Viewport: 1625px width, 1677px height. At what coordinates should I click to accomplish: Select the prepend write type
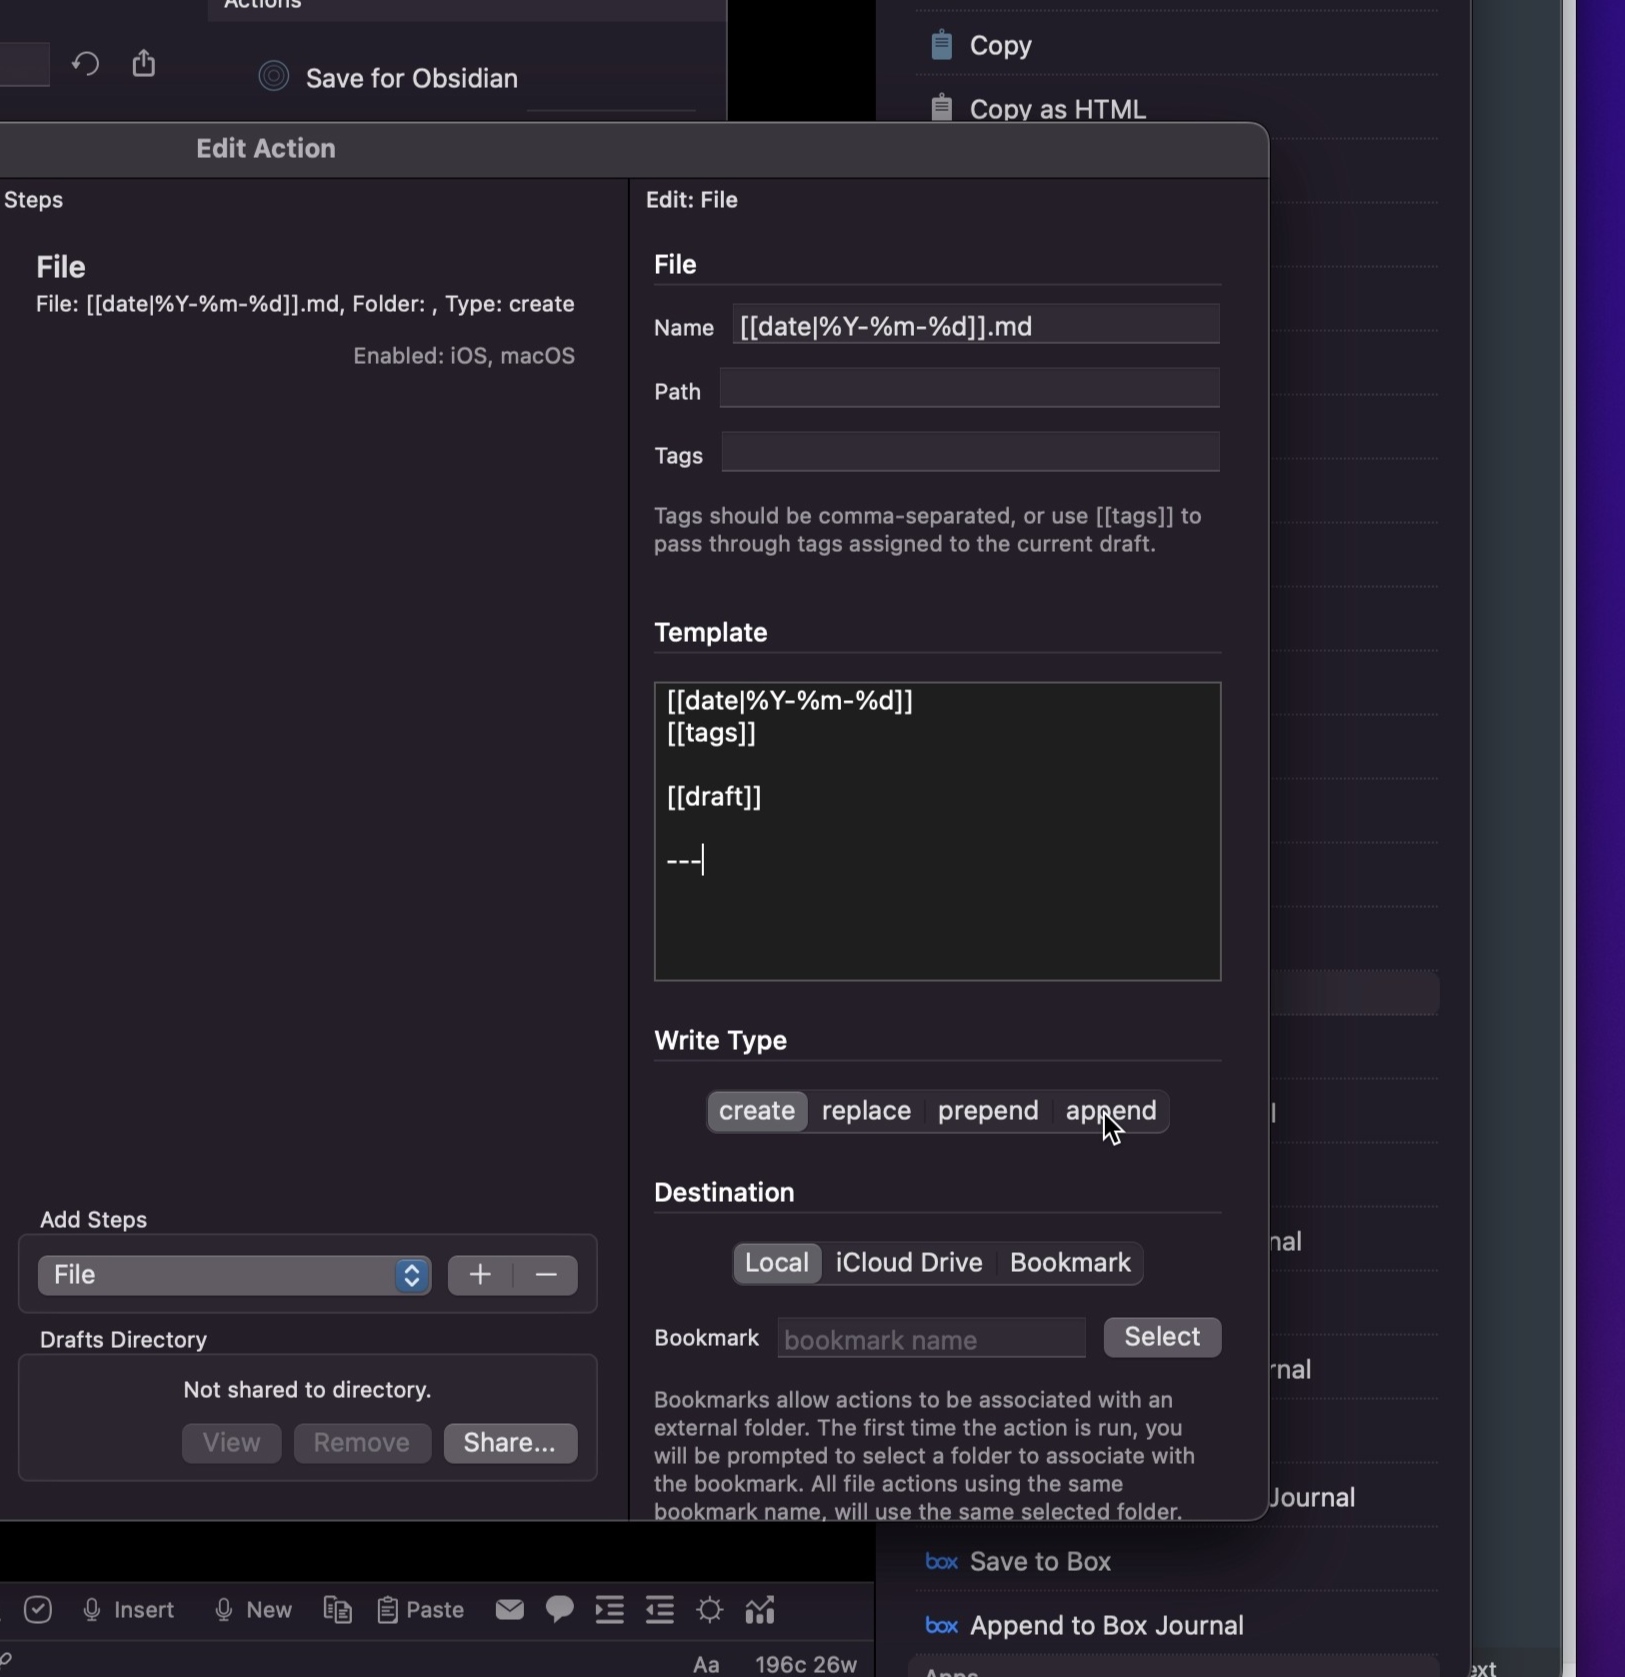pos(988,1111)
